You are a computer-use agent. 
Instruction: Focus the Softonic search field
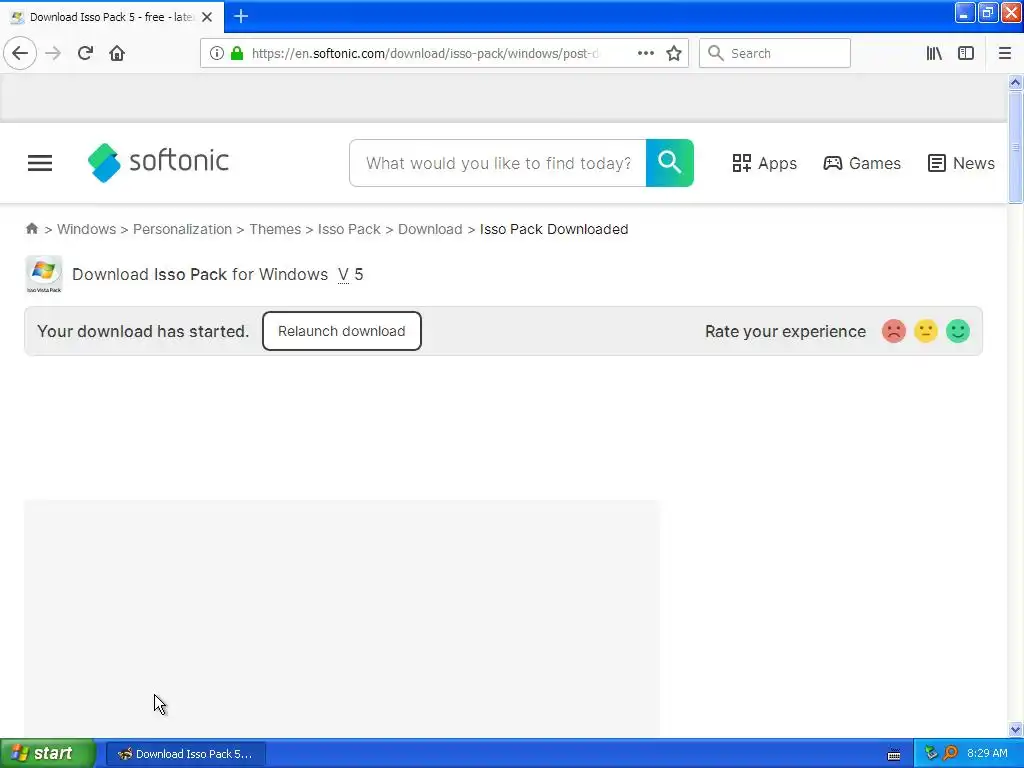click(498, 163)
